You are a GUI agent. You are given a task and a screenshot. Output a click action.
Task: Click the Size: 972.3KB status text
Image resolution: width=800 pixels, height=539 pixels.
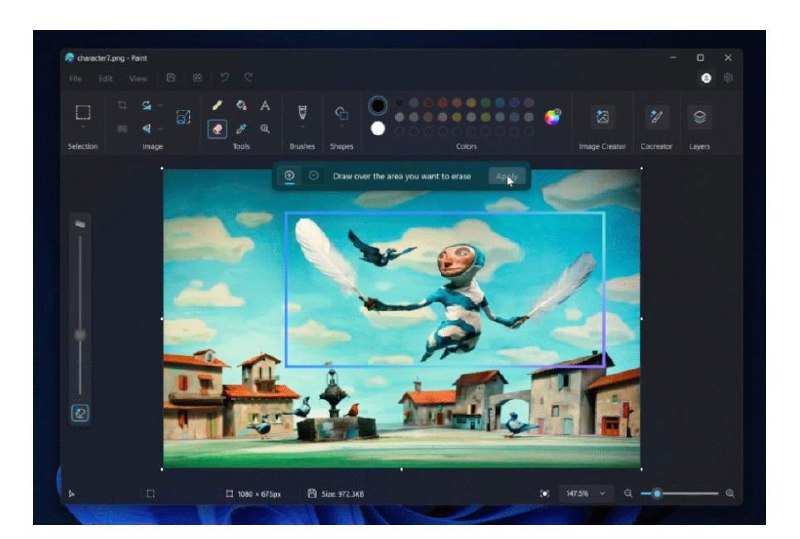coord(342,494)
